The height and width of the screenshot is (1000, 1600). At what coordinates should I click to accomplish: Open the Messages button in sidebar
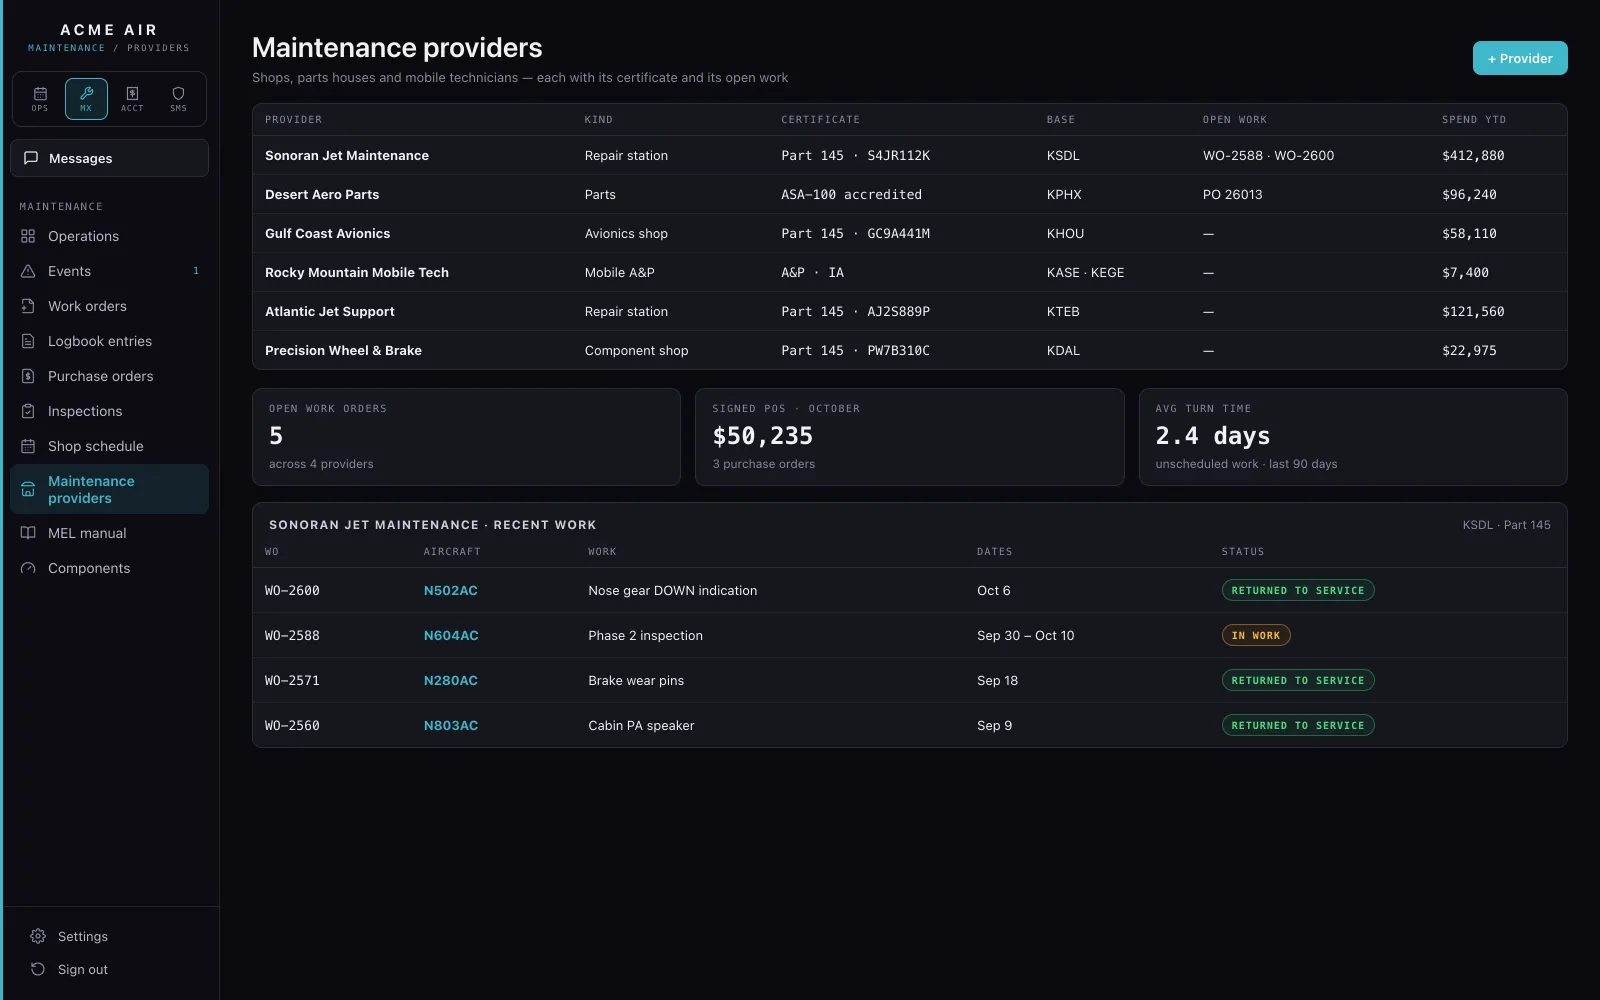(x=110, y=158)
